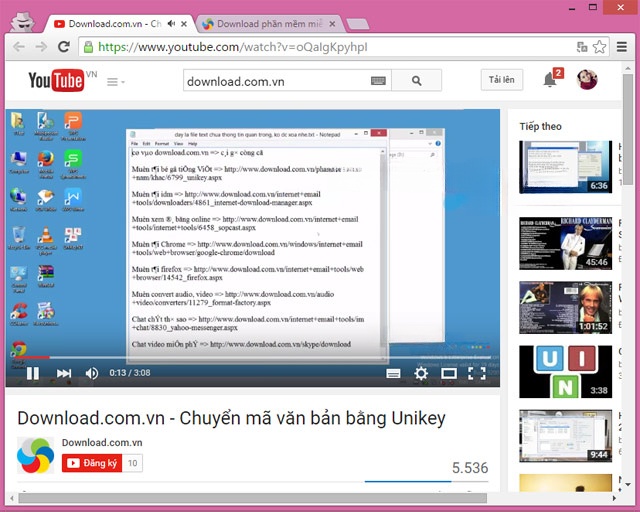
Task: Mute the tab using the speaker icon
Action: tap(171, 24)
